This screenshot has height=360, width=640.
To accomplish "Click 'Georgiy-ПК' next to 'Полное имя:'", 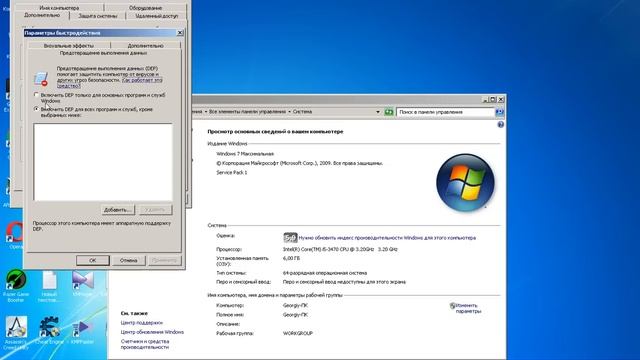I will coord(295,315).
